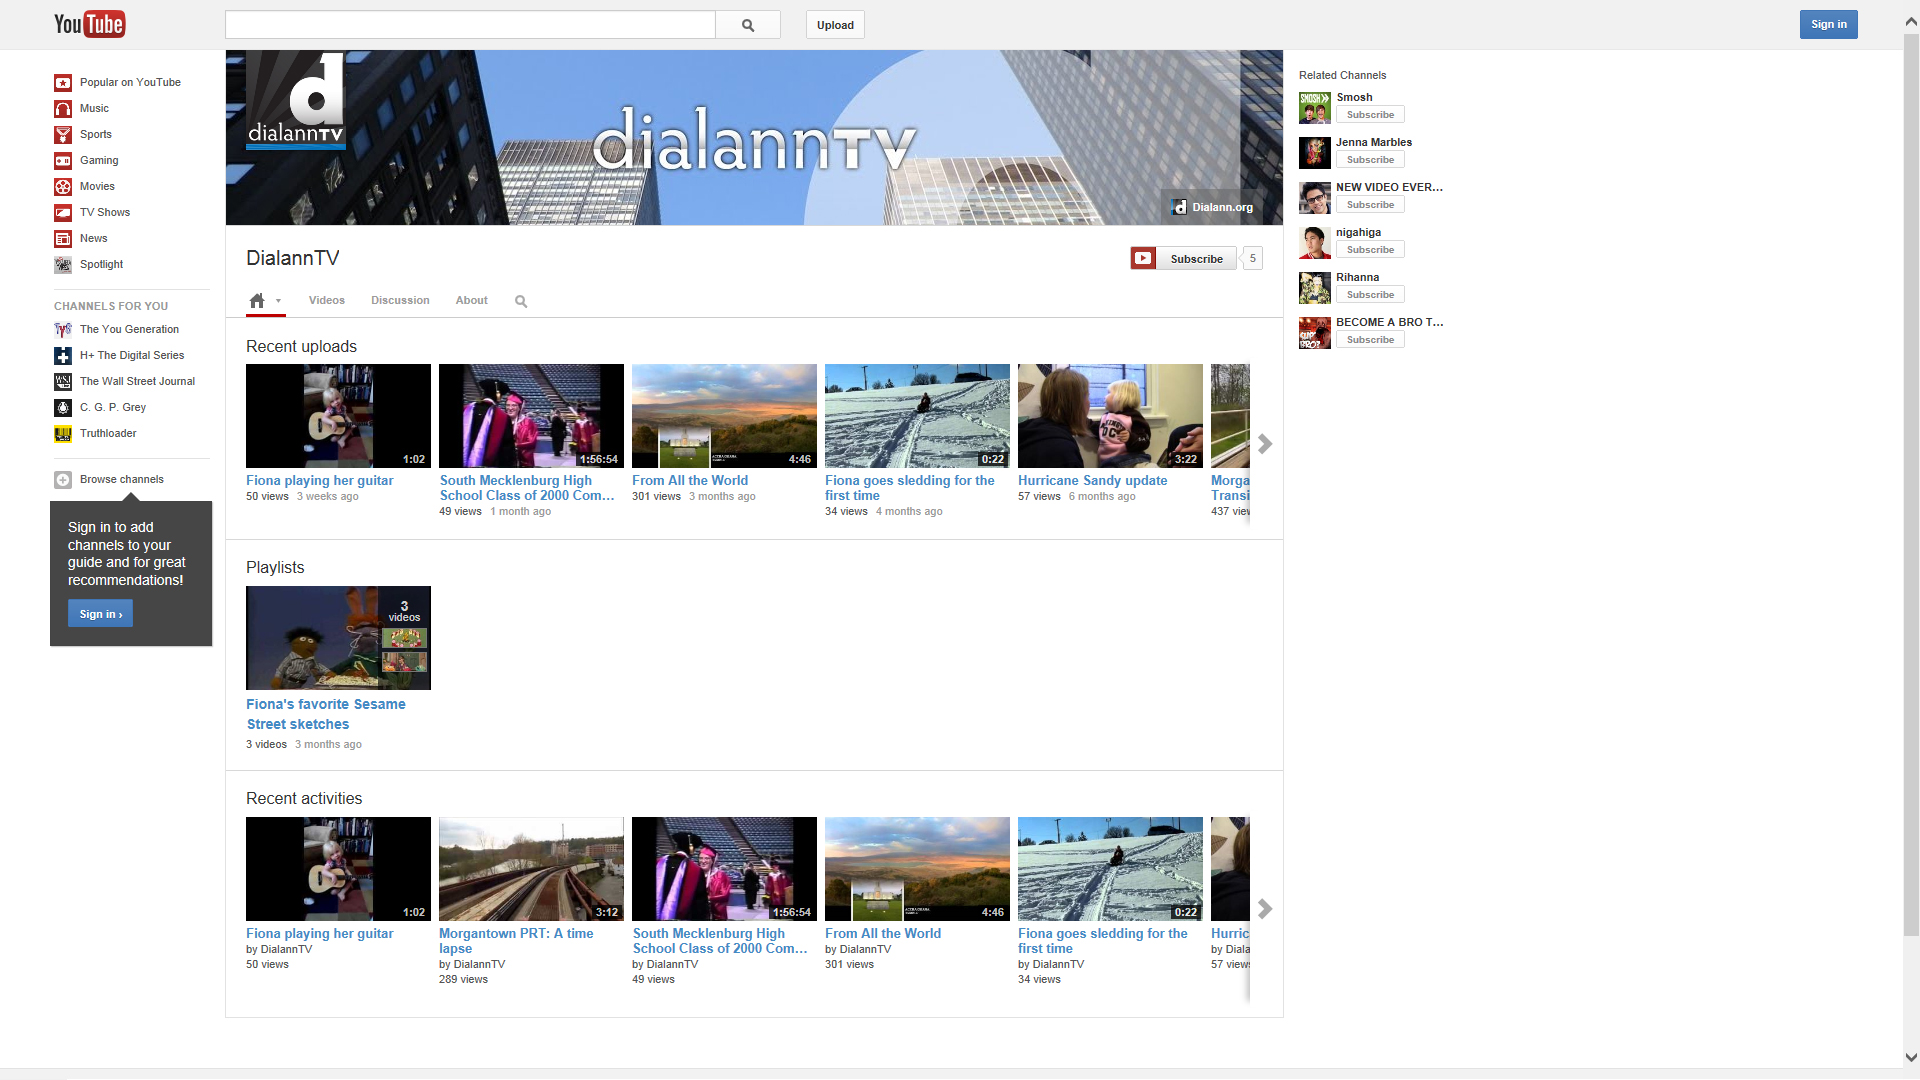The height and width of the screenshot is (1080, 1920).
Task: Subscribe to Rihanna channel
Action: pos(1370,295)
